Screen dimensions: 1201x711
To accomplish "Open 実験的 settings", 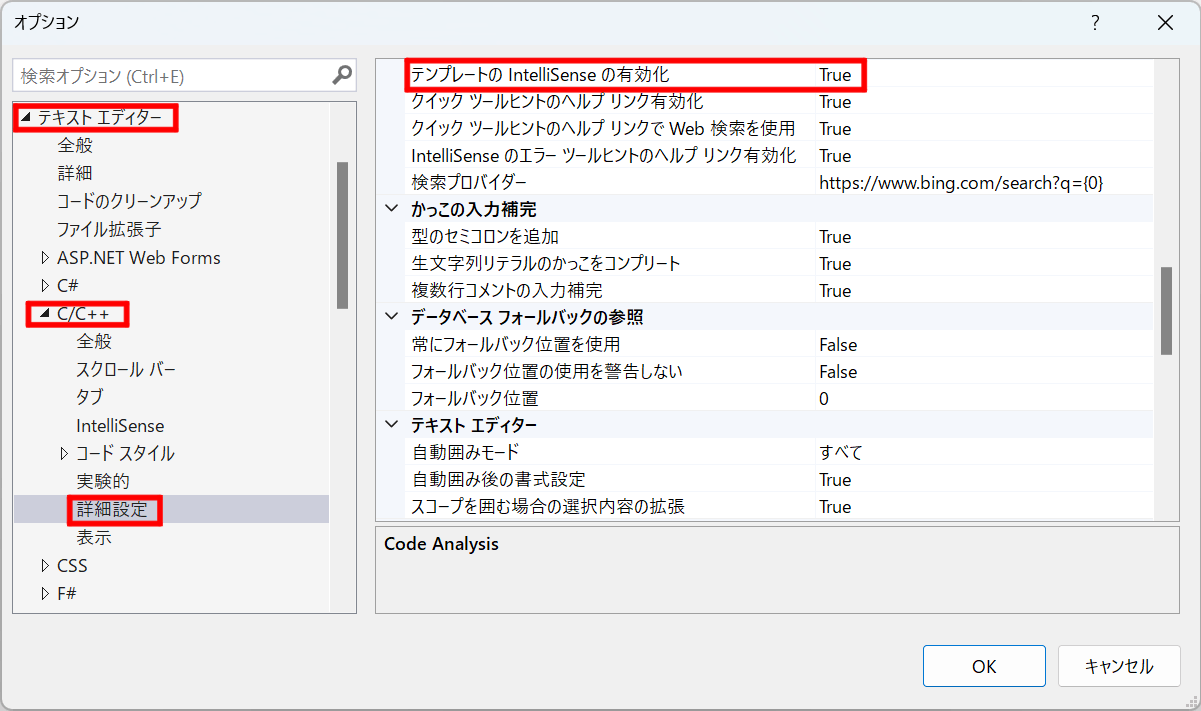I will click(x=103, y=481).
